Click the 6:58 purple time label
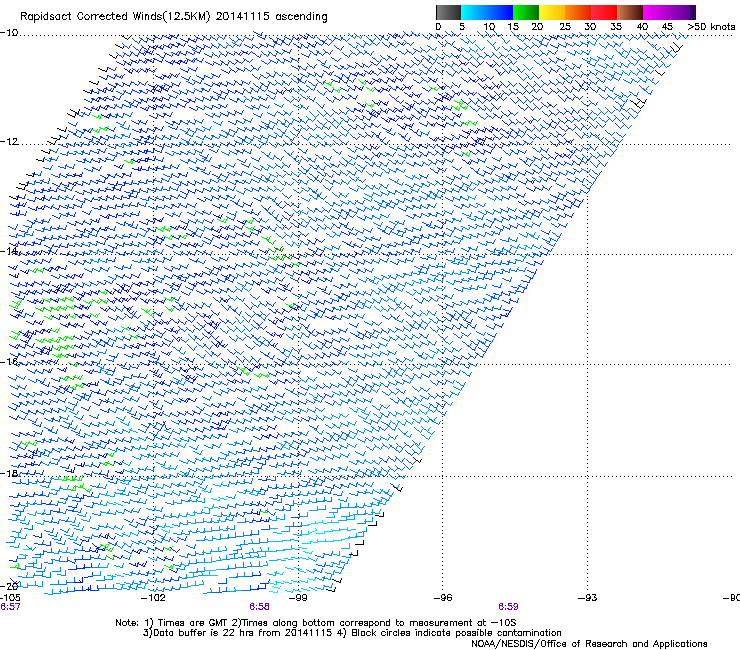The width and height of the screenshot is (740, 650). click(x=260, y=607)
